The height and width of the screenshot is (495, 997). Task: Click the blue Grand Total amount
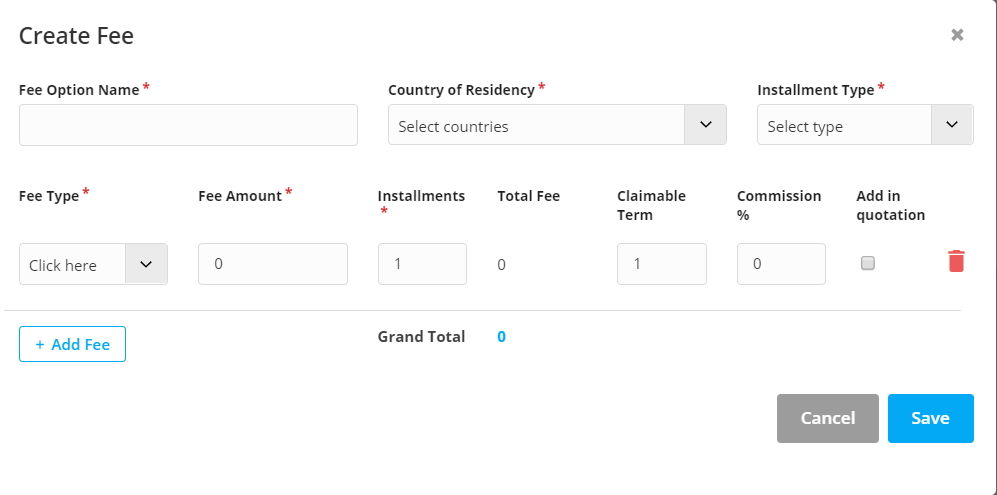pos(501,337)
